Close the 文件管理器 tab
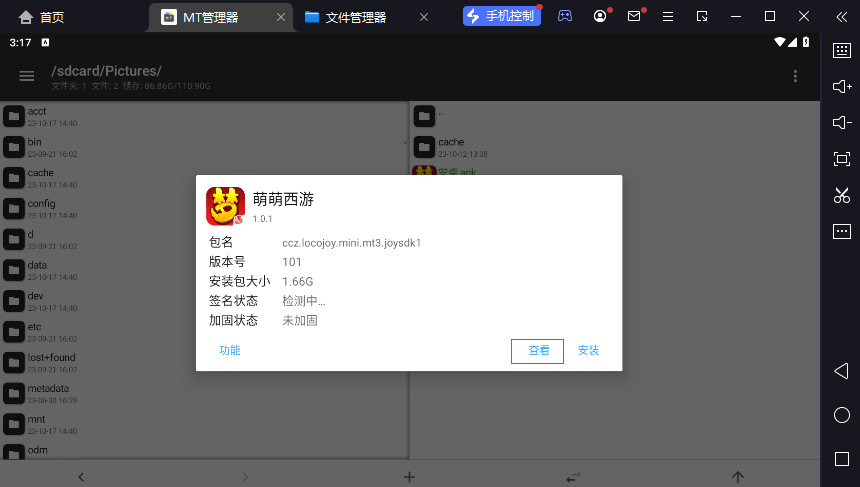Image resolution: width=860 pixels, height=487 pixels. (x=424, y=18)
